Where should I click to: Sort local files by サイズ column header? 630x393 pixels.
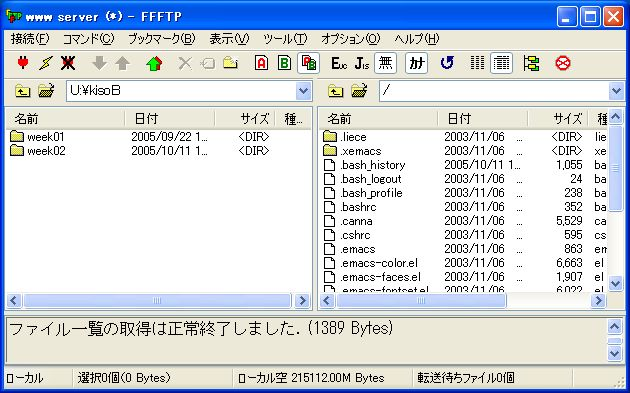pos(245,119)
